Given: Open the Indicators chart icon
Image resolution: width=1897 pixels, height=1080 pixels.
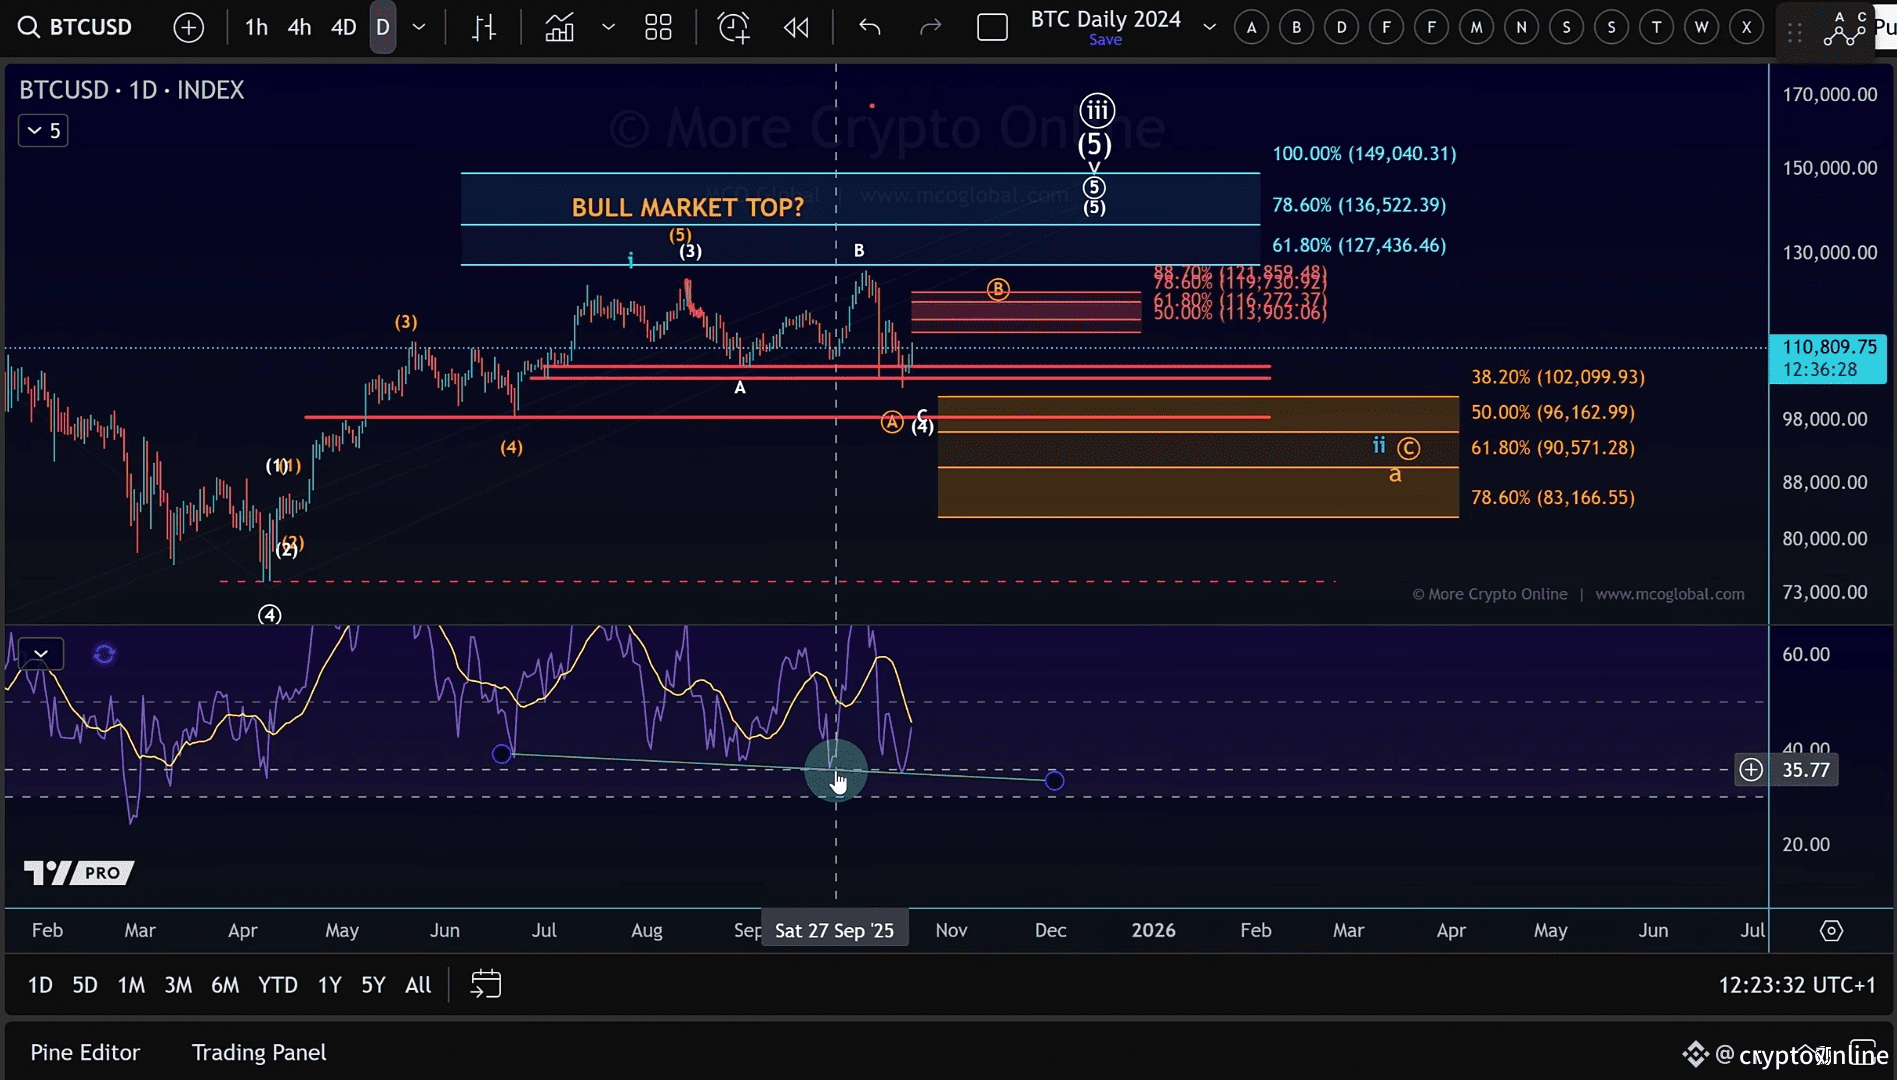Looking at the screenshot, I should (559, 27).
